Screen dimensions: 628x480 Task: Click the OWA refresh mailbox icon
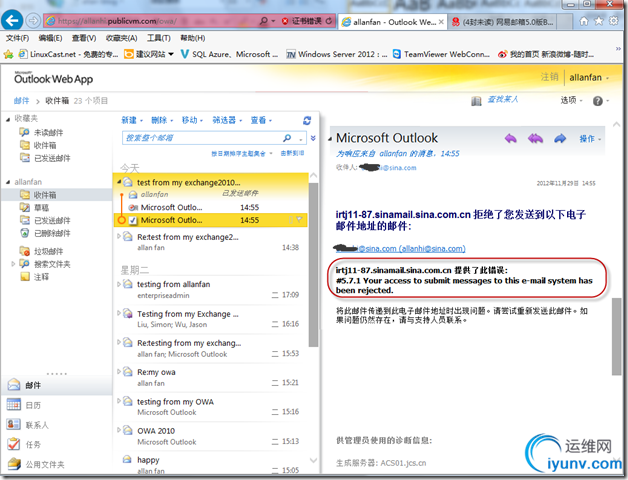click(307, 120)
